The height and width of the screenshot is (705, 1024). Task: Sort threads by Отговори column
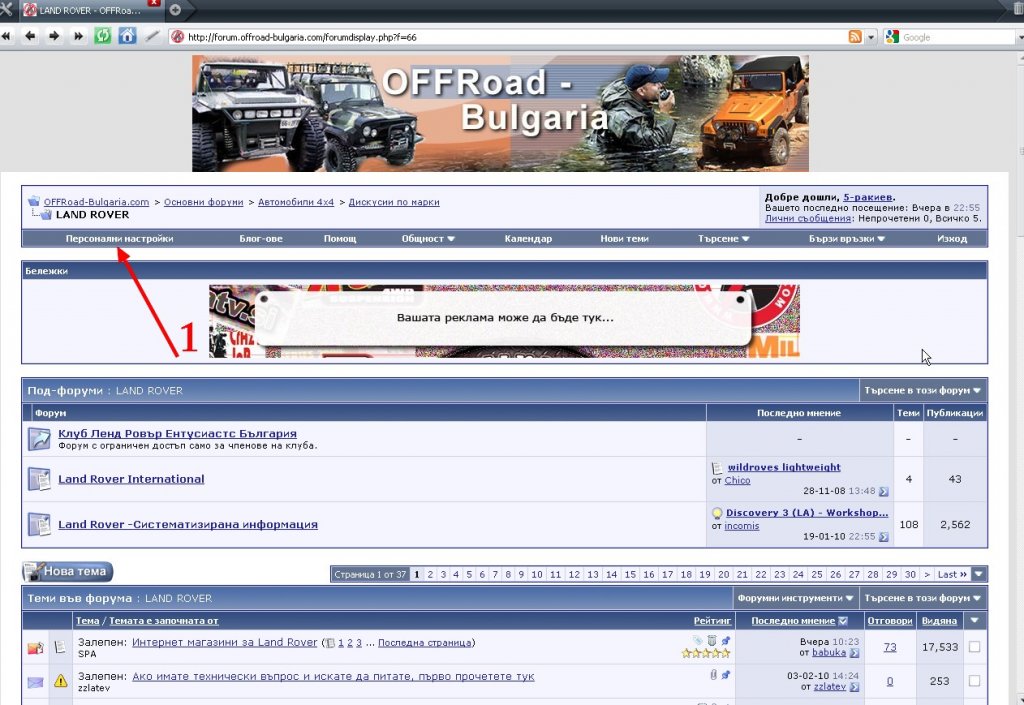pyautogui.click(x=889, y=621)
